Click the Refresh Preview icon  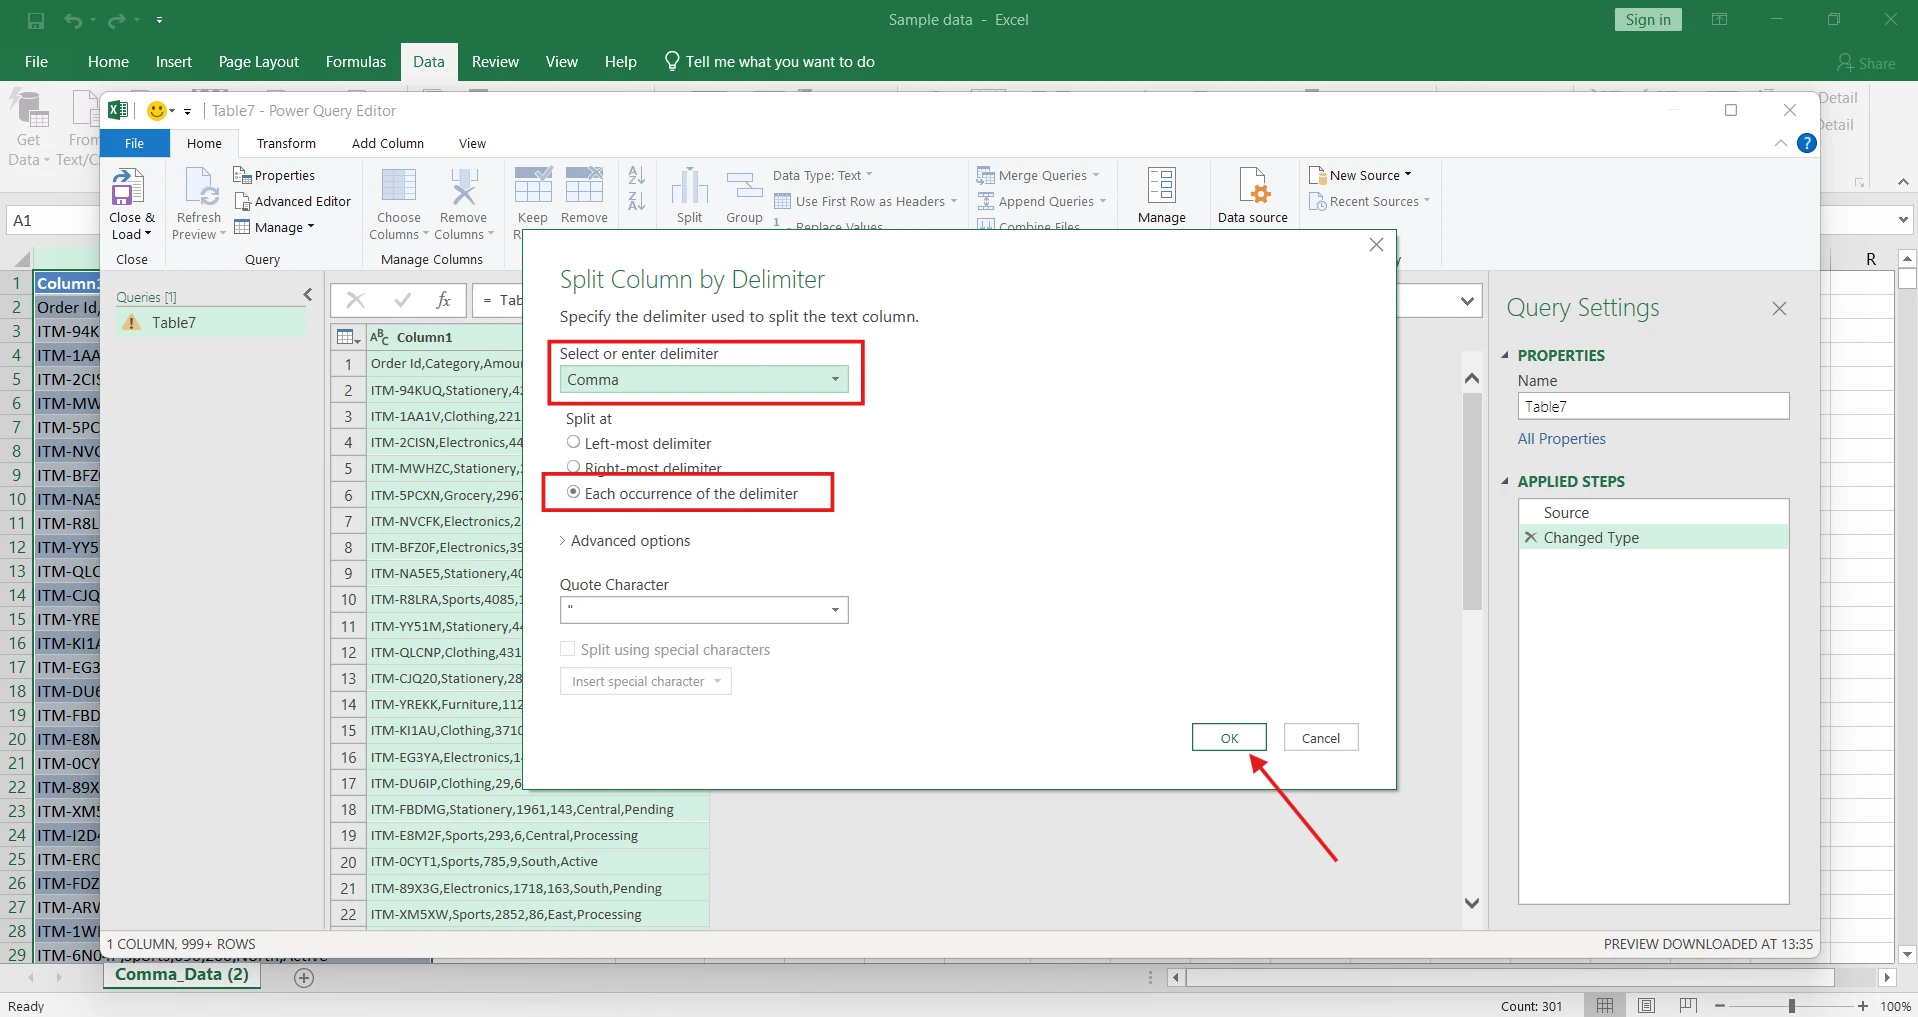tap(200, 188)
